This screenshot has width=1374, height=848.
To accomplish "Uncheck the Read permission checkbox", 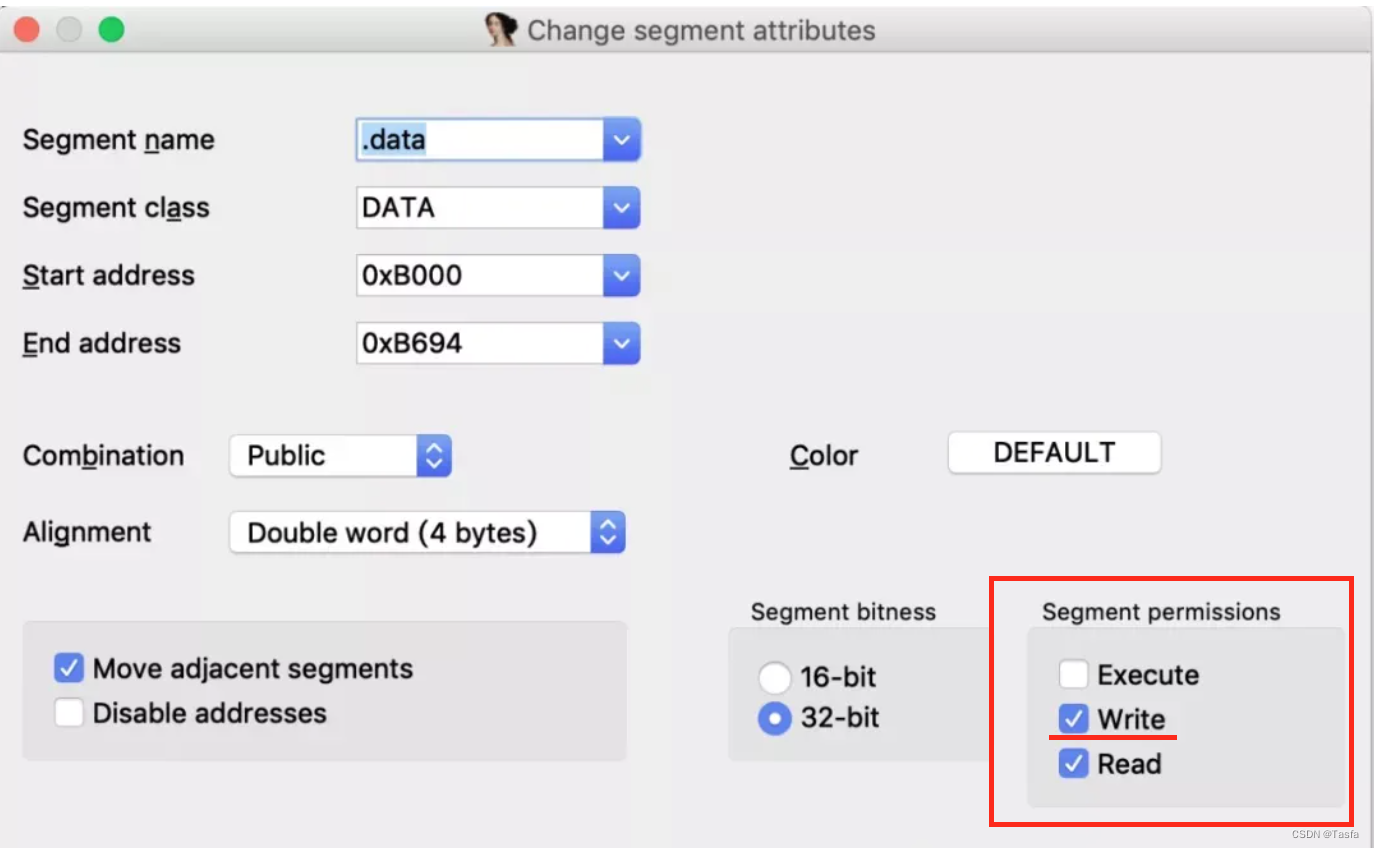I will click(1074, 764).
